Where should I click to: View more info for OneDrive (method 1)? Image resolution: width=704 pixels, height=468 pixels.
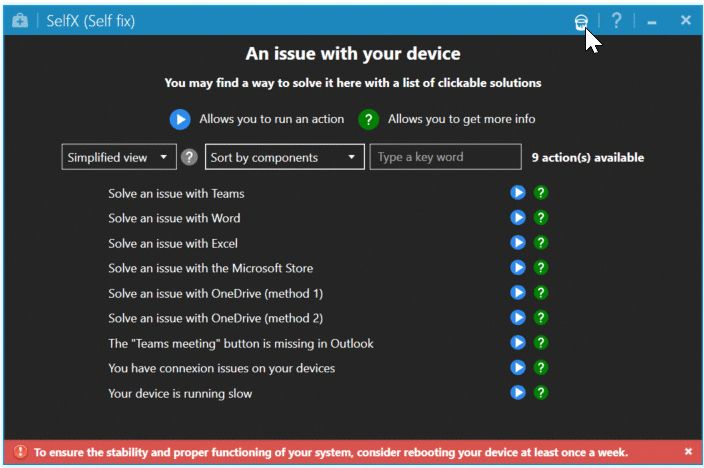pyautogui.click(x=541, y=293)
